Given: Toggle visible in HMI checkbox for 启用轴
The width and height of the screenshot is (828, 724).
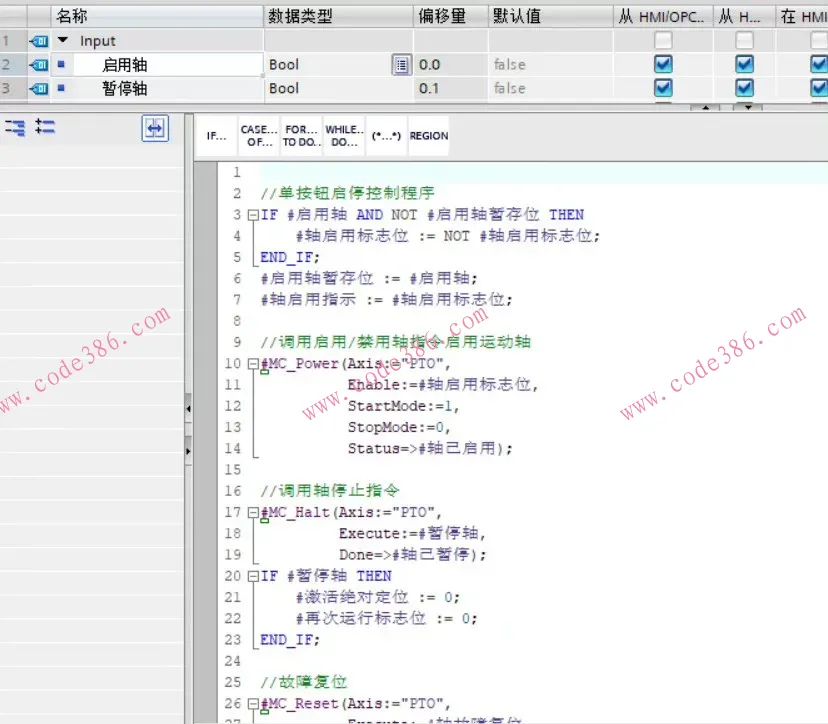Looking at the screenshot, I should coord(819,64).
